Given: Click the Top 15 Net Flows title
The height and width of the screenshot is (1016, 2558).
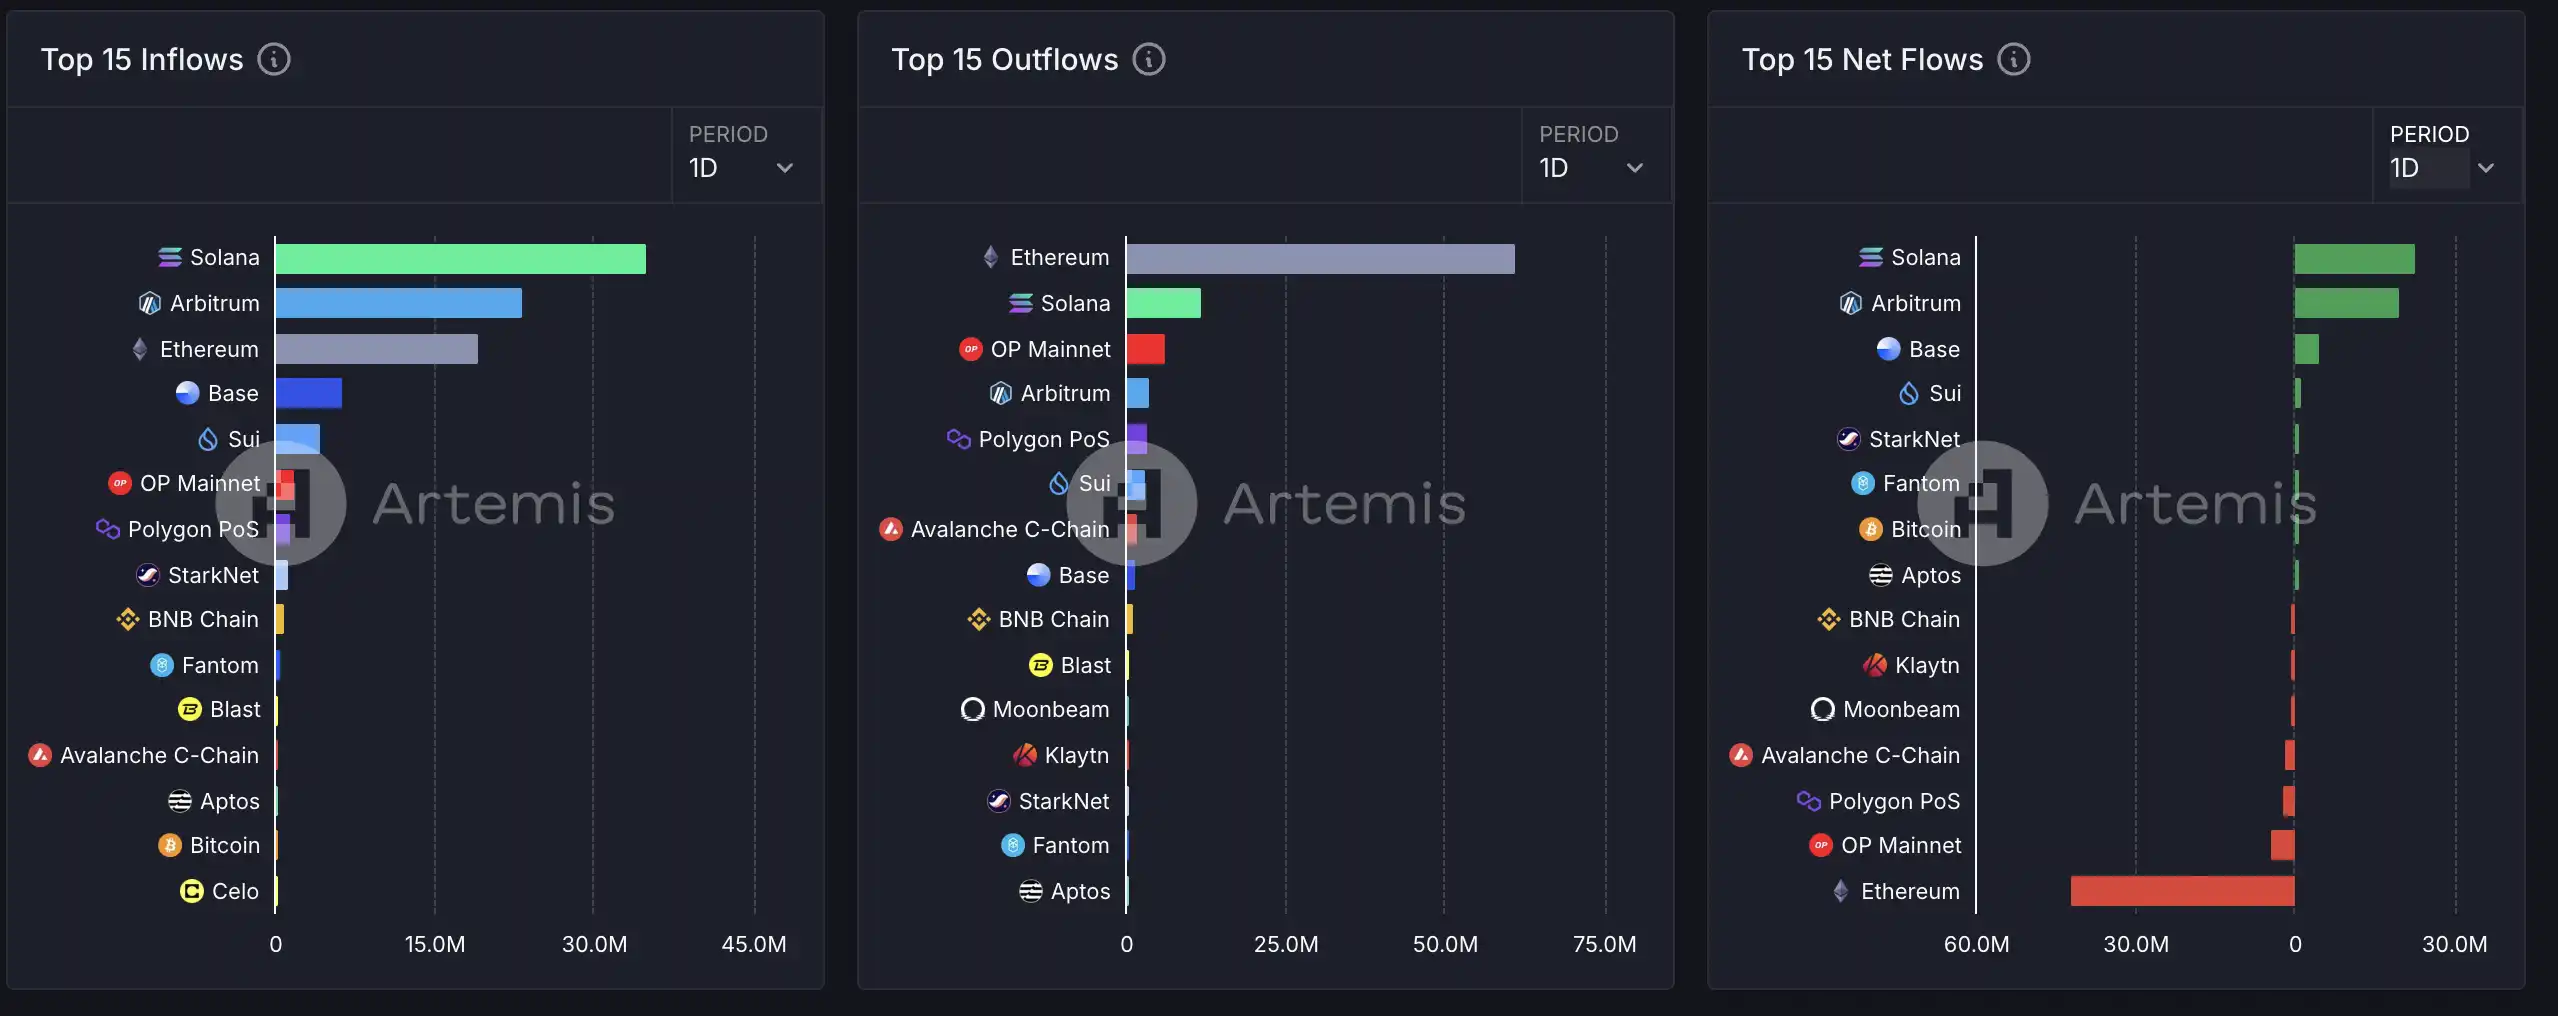Looking at the screenshot, I should [1862, 60].
